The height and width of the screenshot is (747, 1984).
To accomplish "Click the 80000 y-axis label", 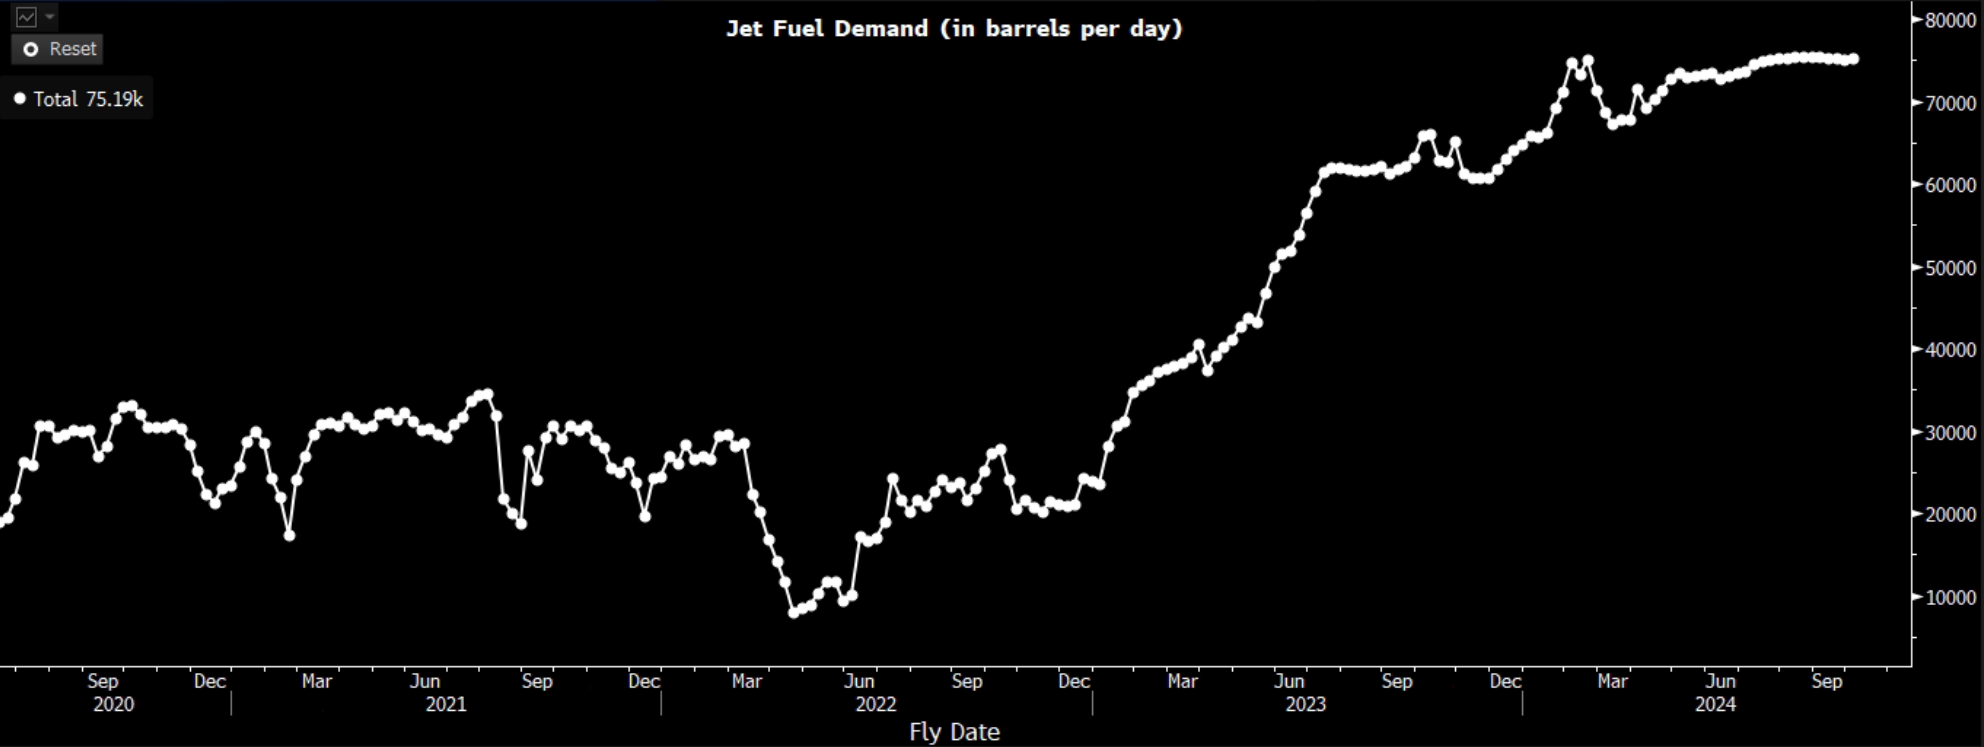I will 1950,20.
